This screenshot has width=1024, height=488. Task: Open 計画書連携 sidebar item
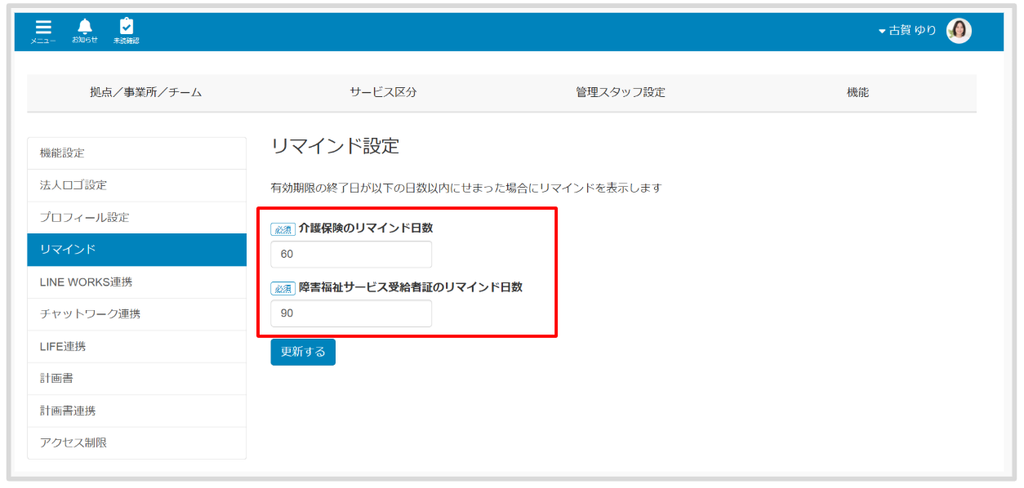coord(137,411)
